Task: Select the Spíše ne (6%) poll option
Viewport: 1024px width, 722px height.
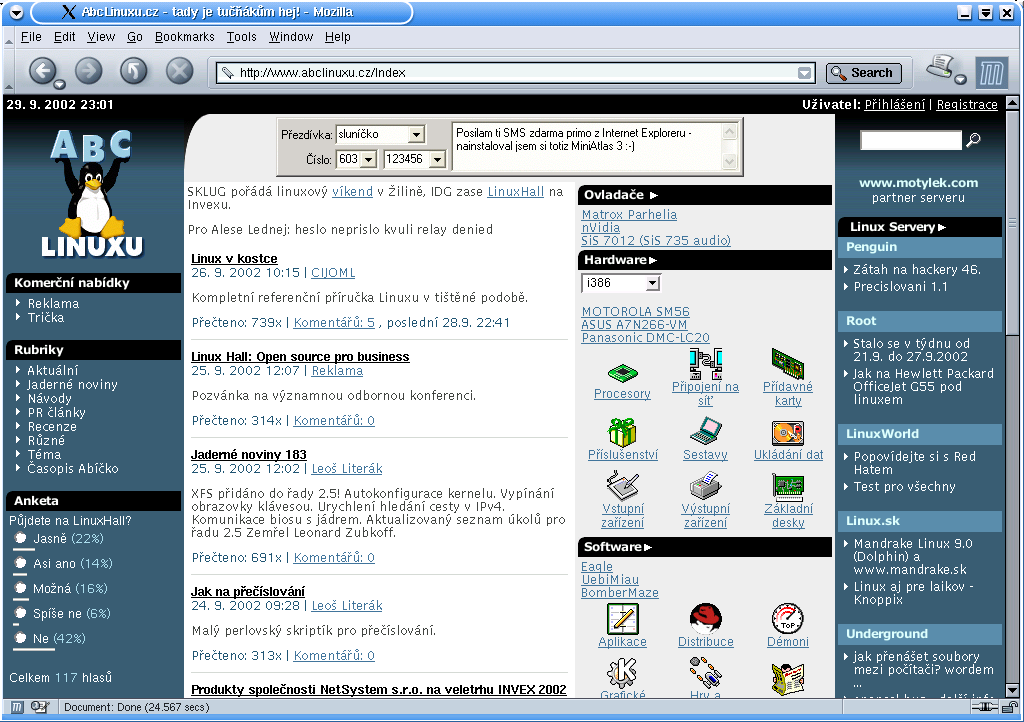Action: (20, 612)
